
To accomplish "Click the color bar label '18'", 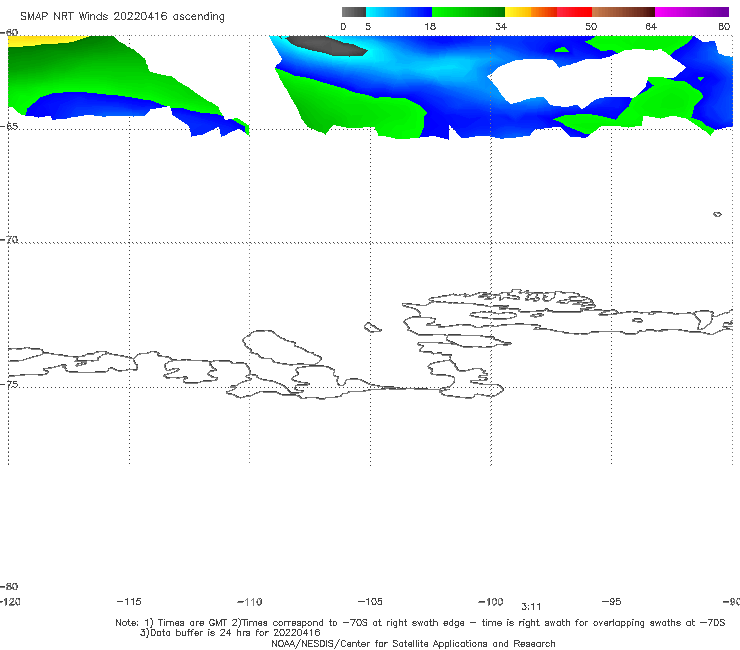I will tap(430, 26).
